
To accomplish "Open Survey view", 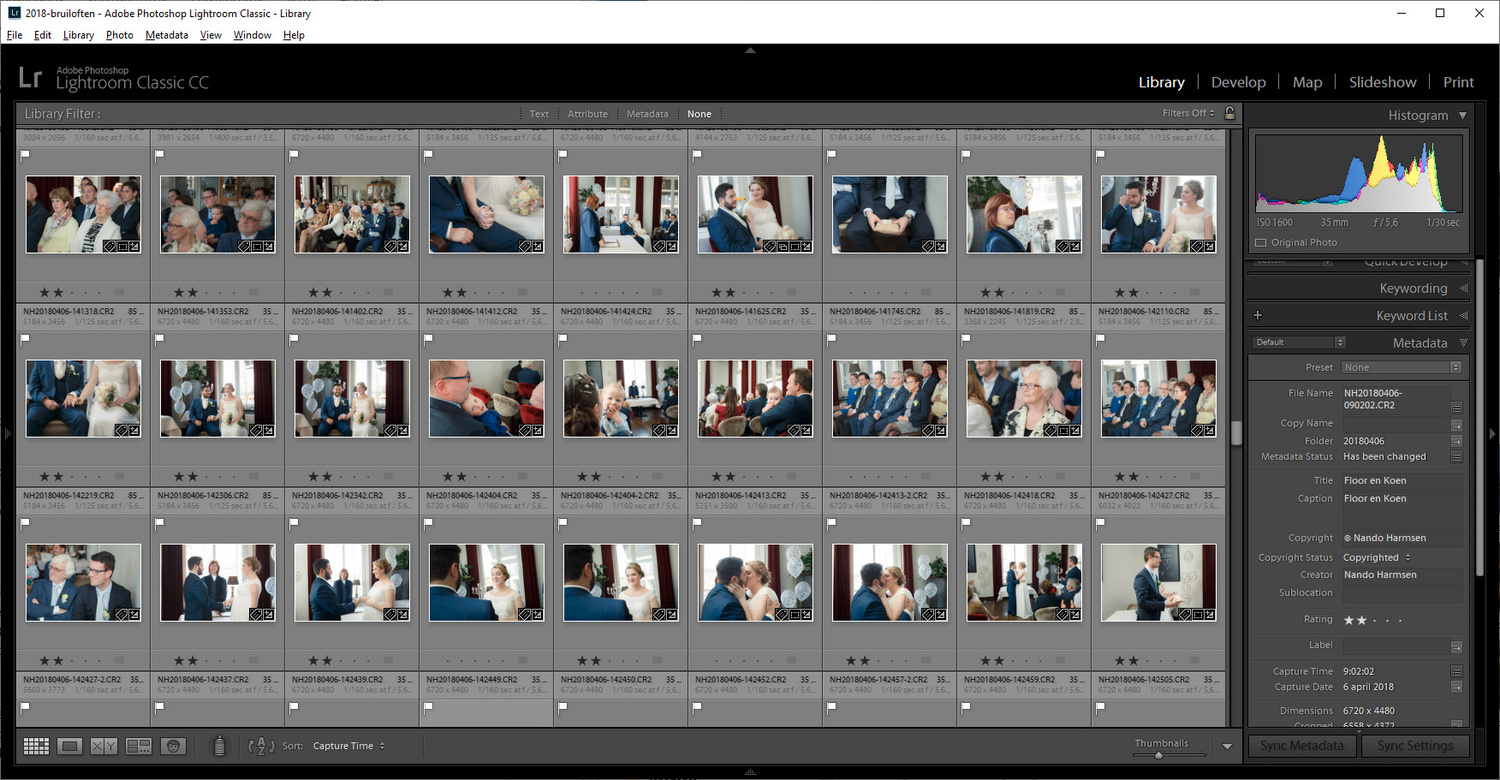I will (139, 746).
